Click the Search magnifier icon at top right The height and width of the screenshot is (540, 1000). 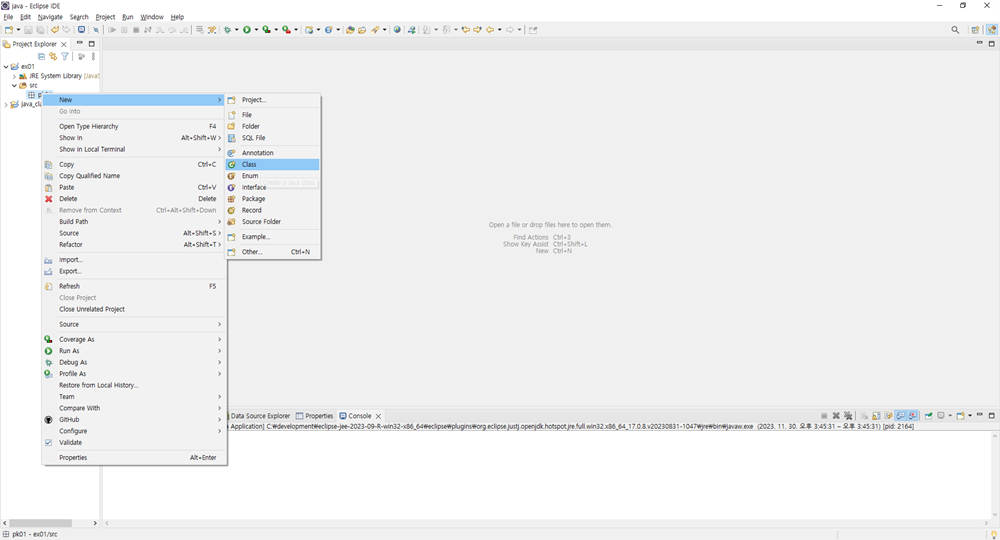tap(955, 30)
